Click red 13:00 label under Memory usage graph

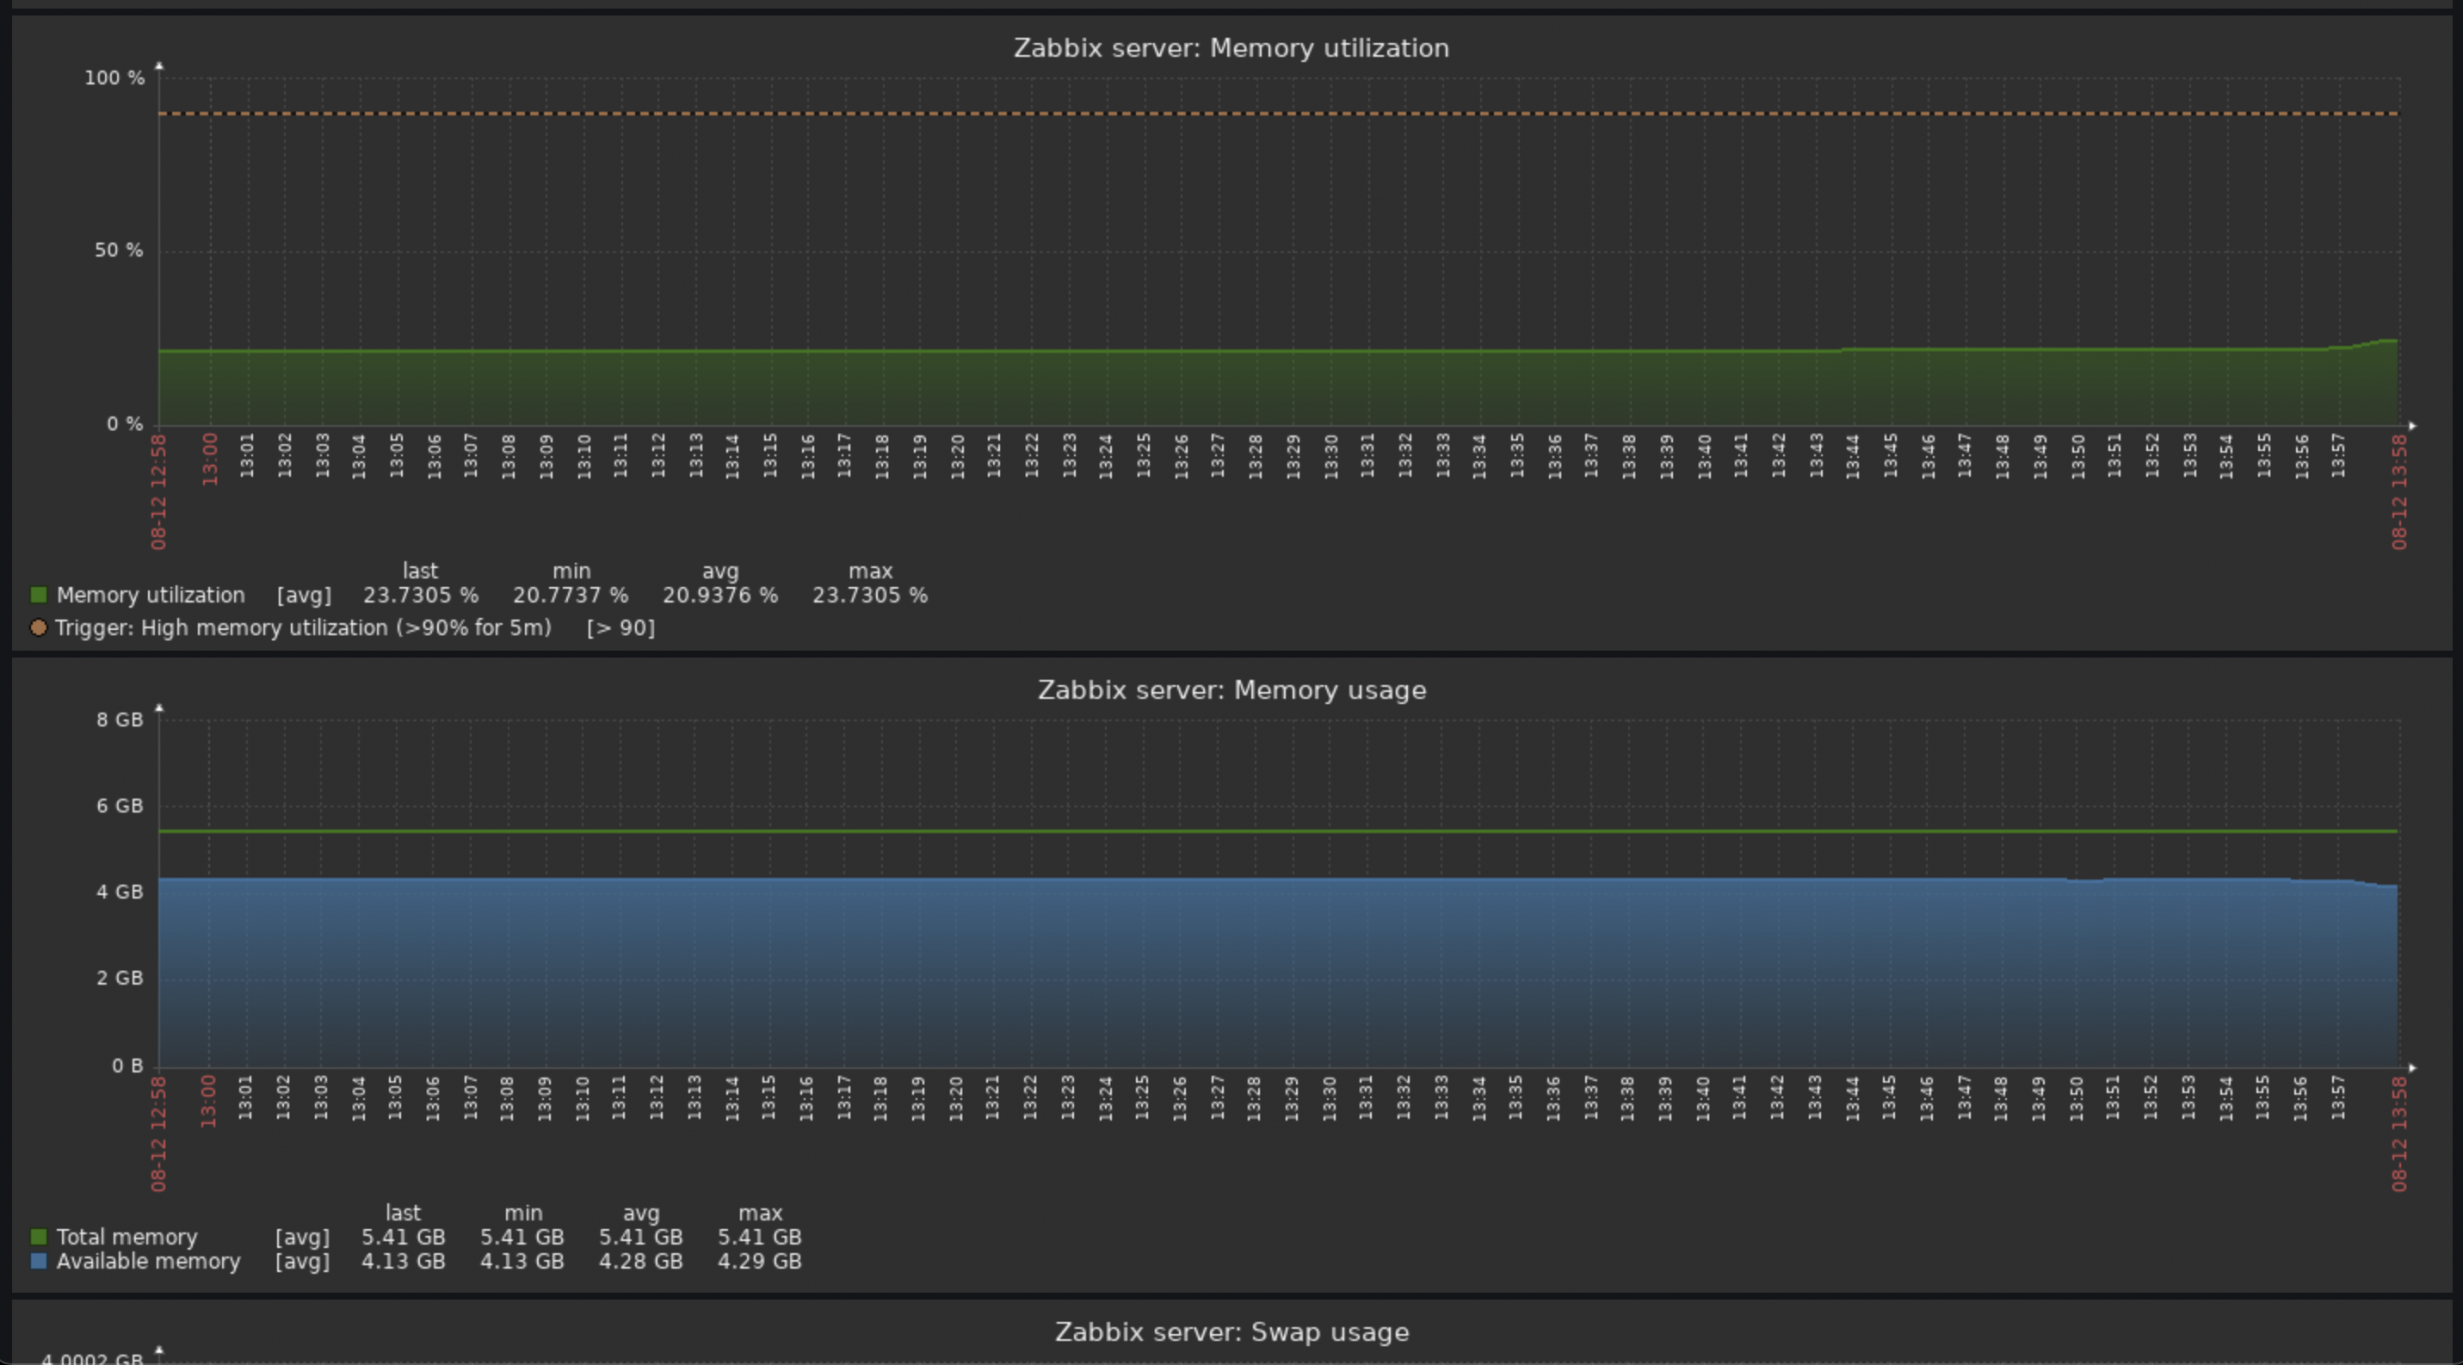(209, 1101)
